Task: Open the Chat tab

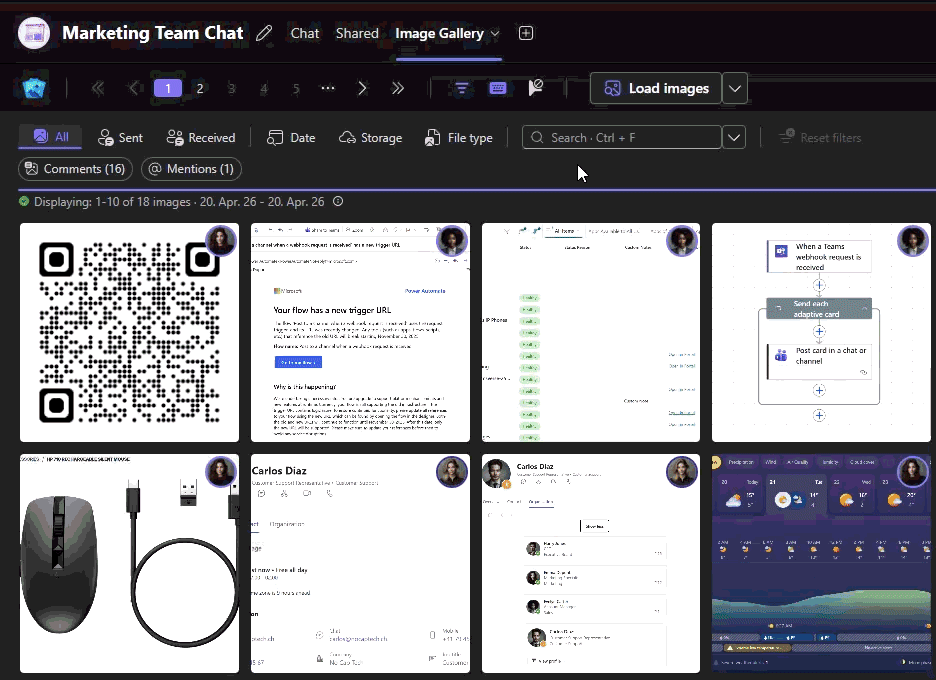Action: point(304,33)
